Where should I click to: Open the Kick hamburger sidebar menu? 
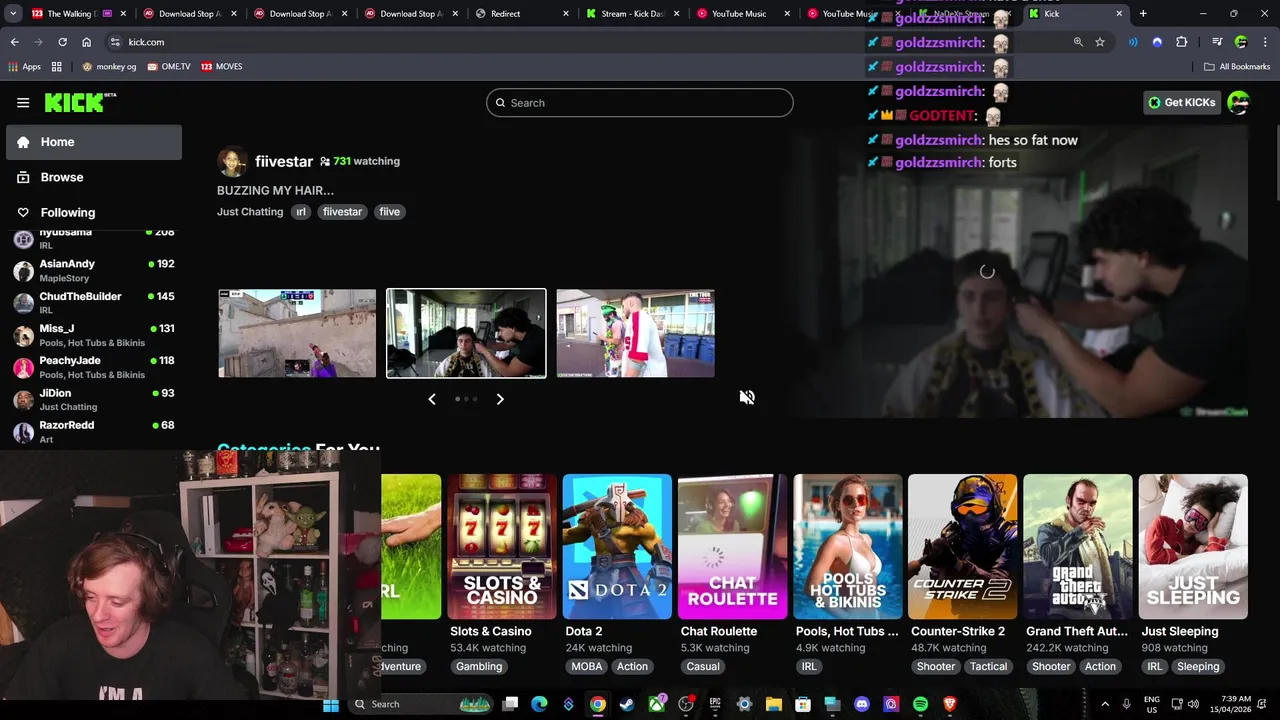pyautogui.click(x=23, y=103)
